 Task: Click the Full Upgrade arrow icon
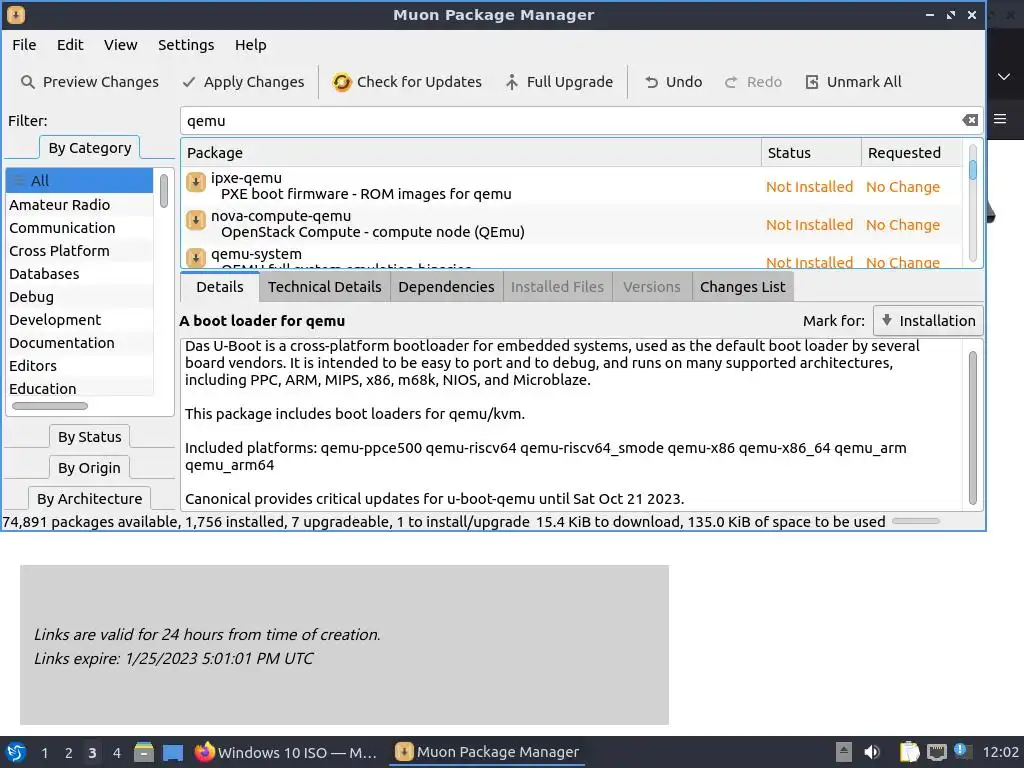tap(512, 82)
